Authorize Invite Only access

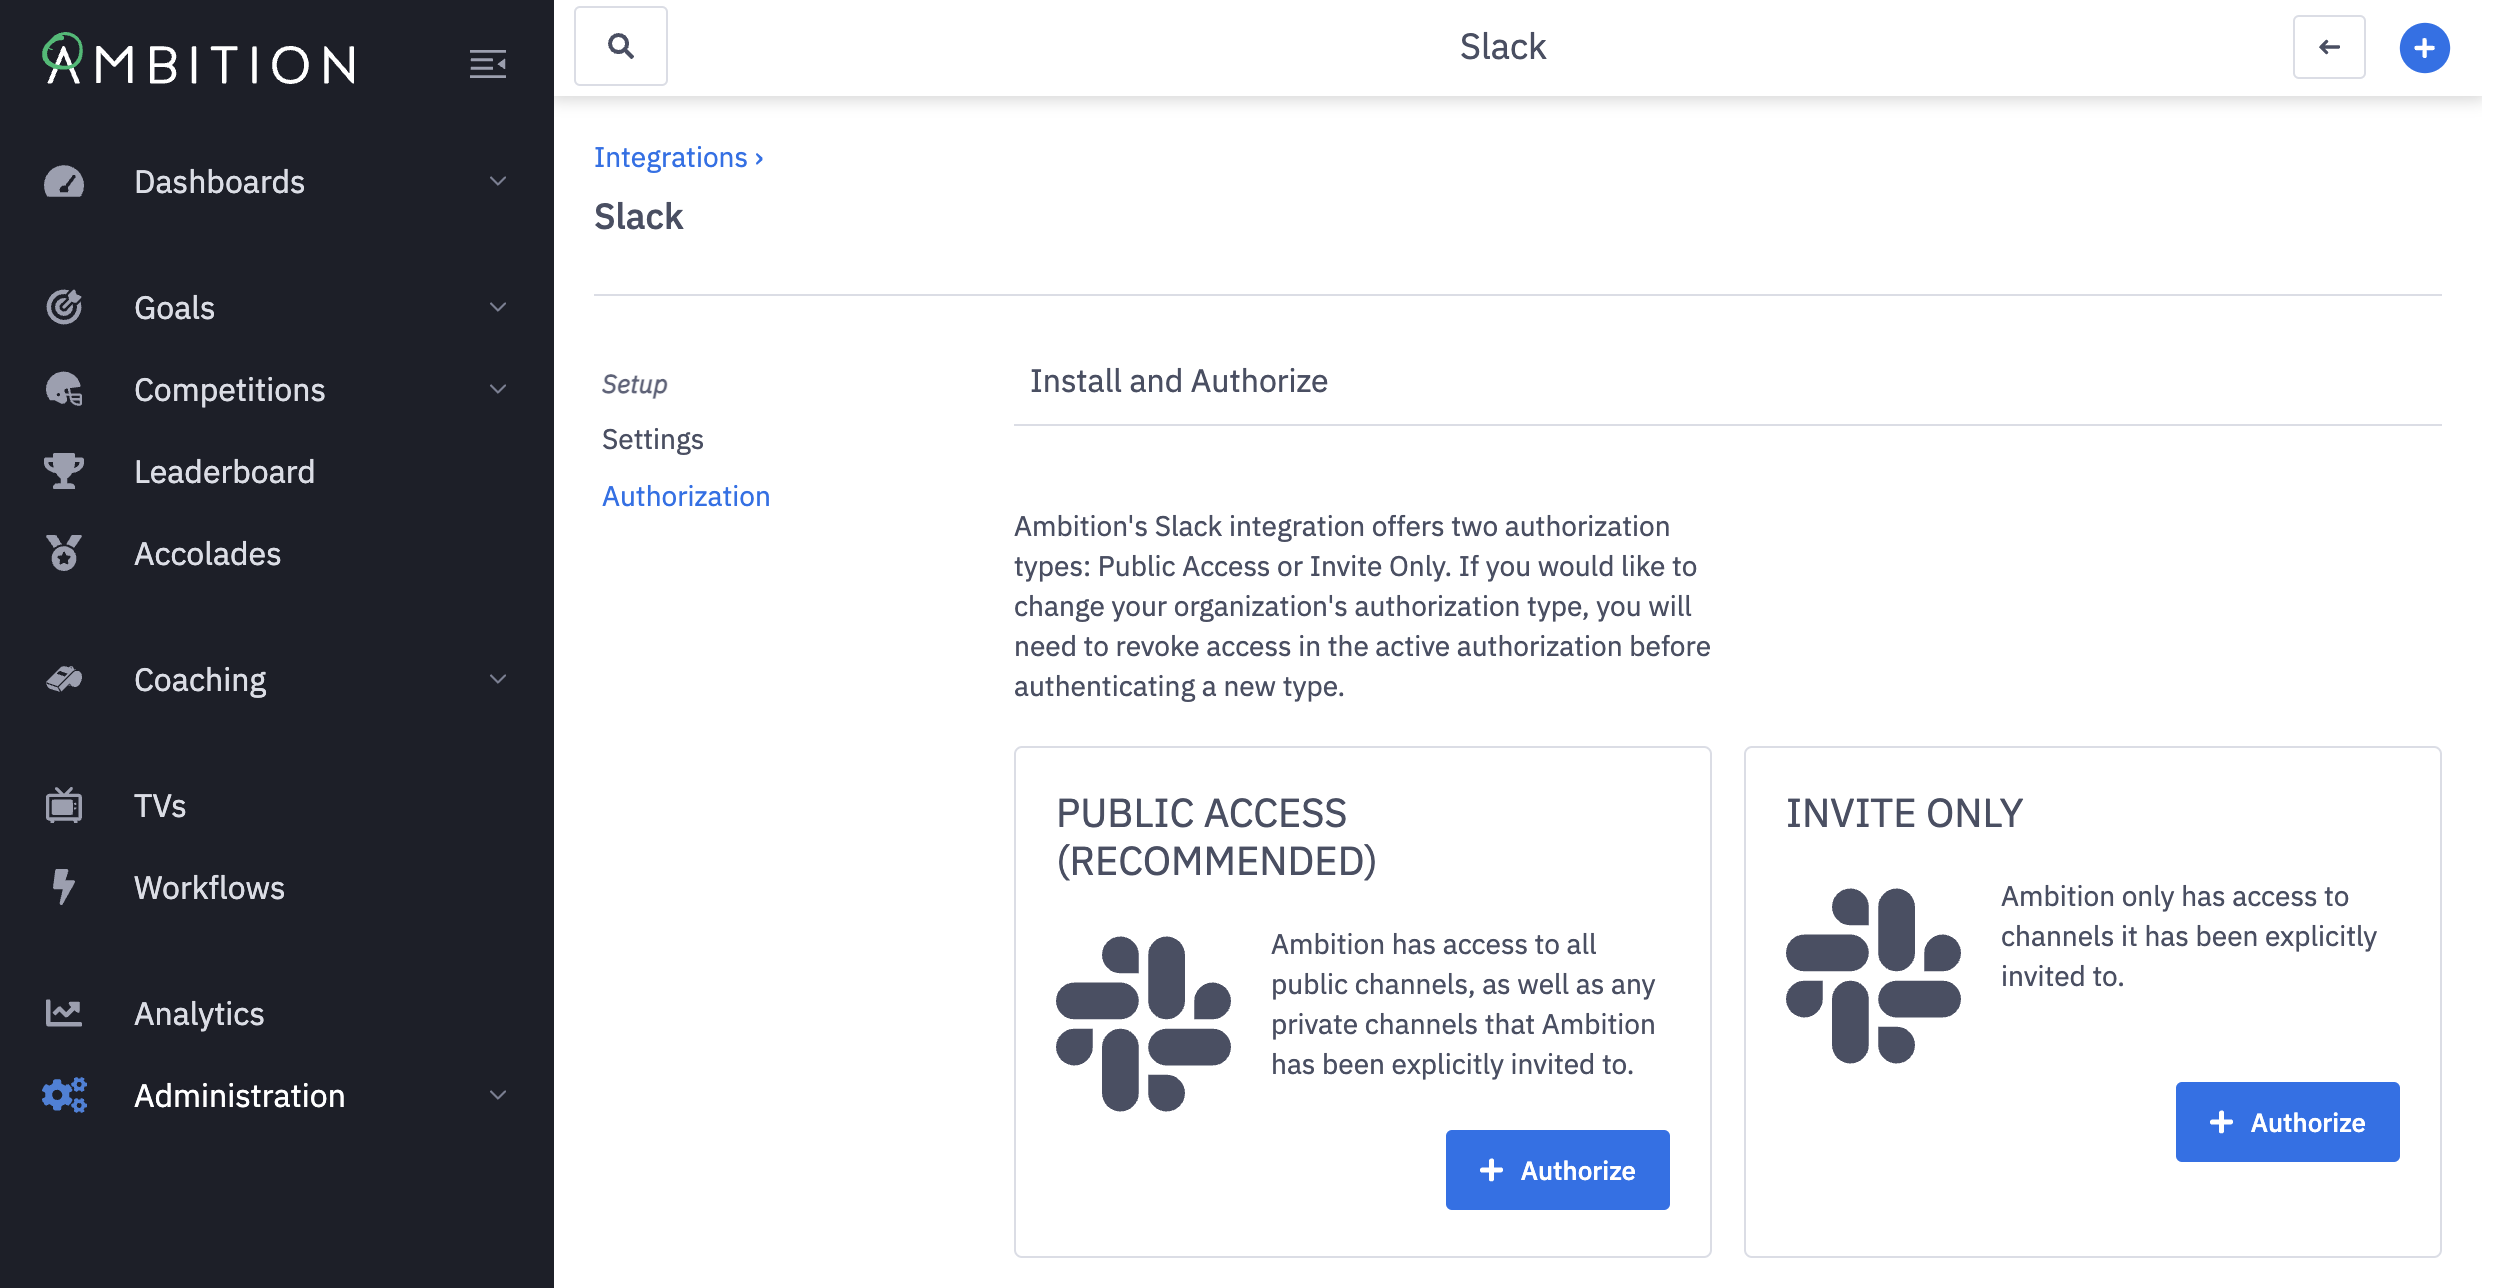click(2286, 1122)
